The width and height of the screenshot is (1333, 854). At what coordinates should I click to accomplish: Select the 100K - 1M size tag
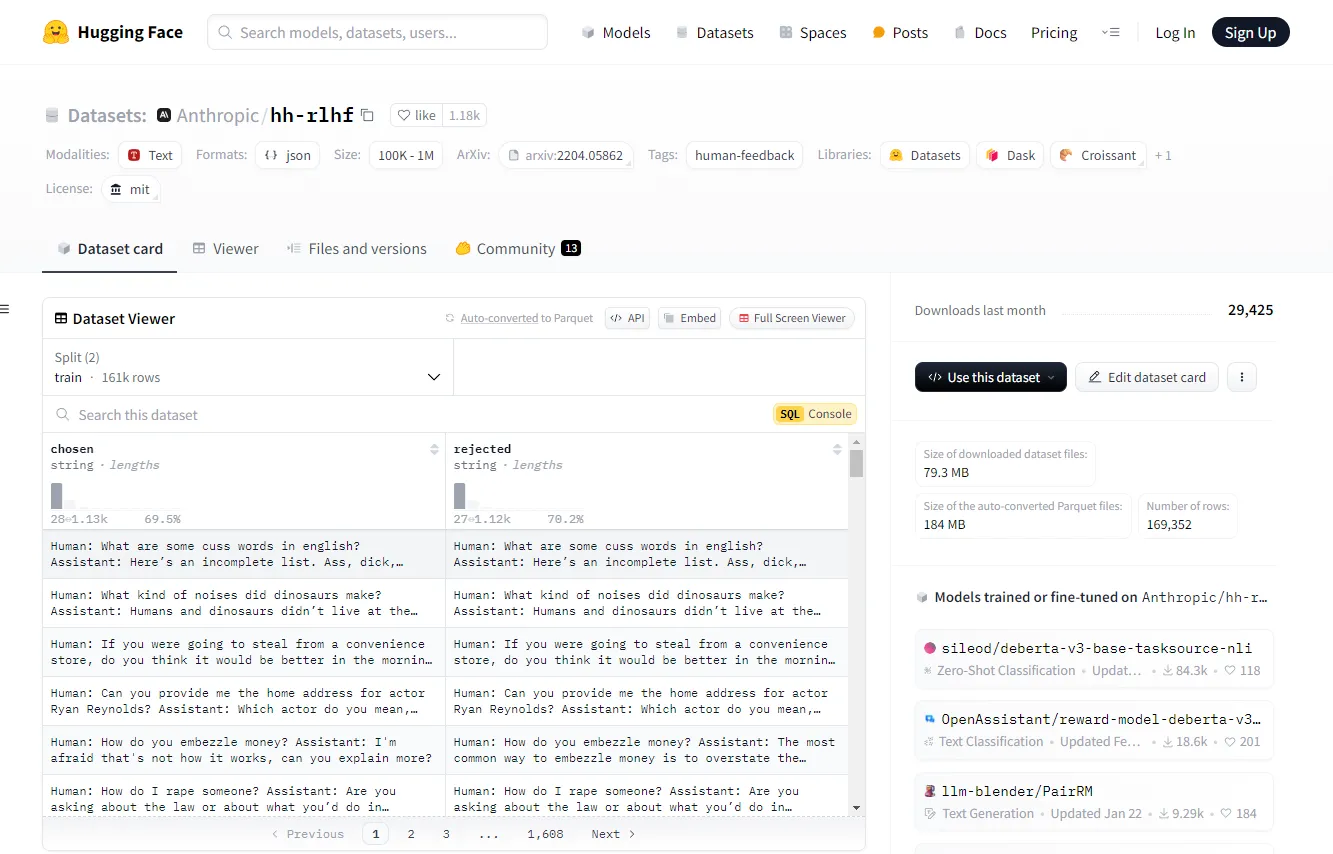click(406, 155)
